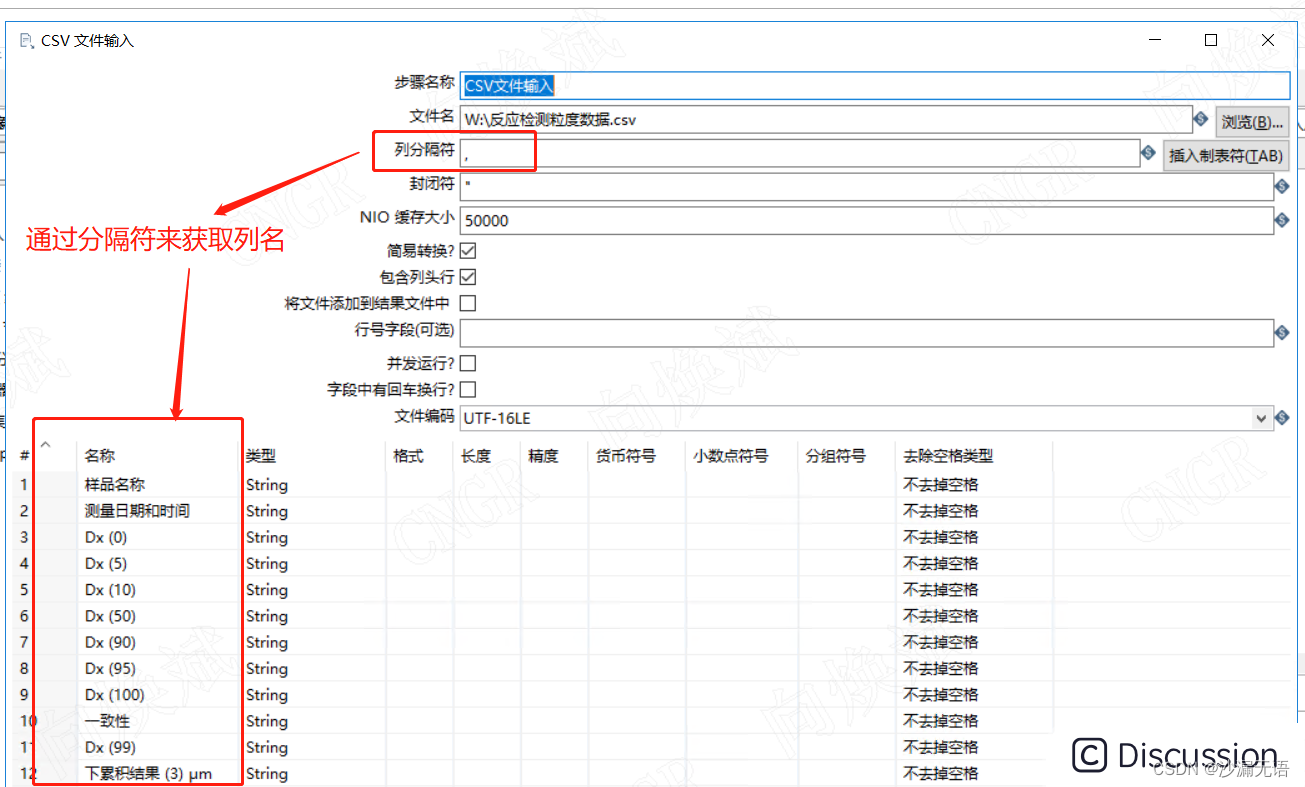
Task: Click variable icon beside 行号字段(可选) field
Action: point(1286,333)
